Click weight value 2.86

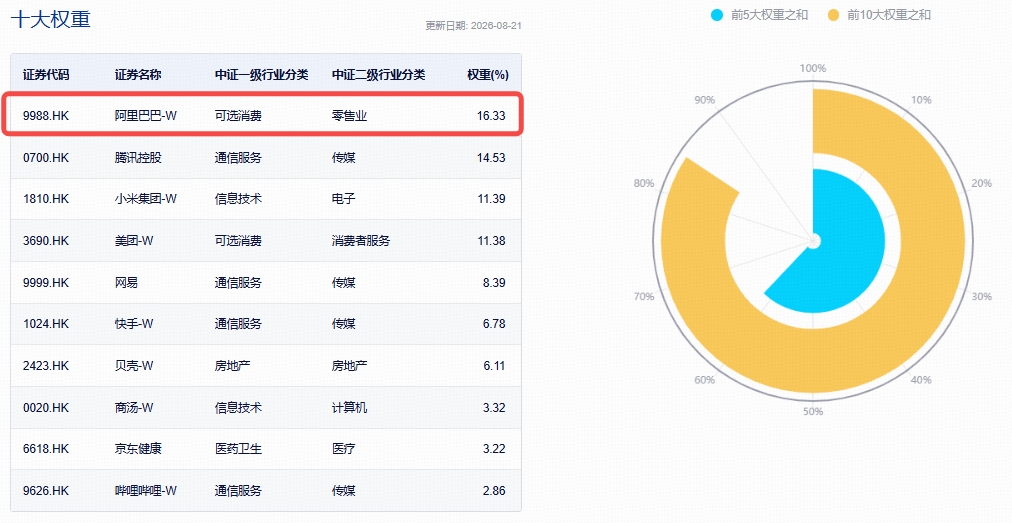[494, 491]
